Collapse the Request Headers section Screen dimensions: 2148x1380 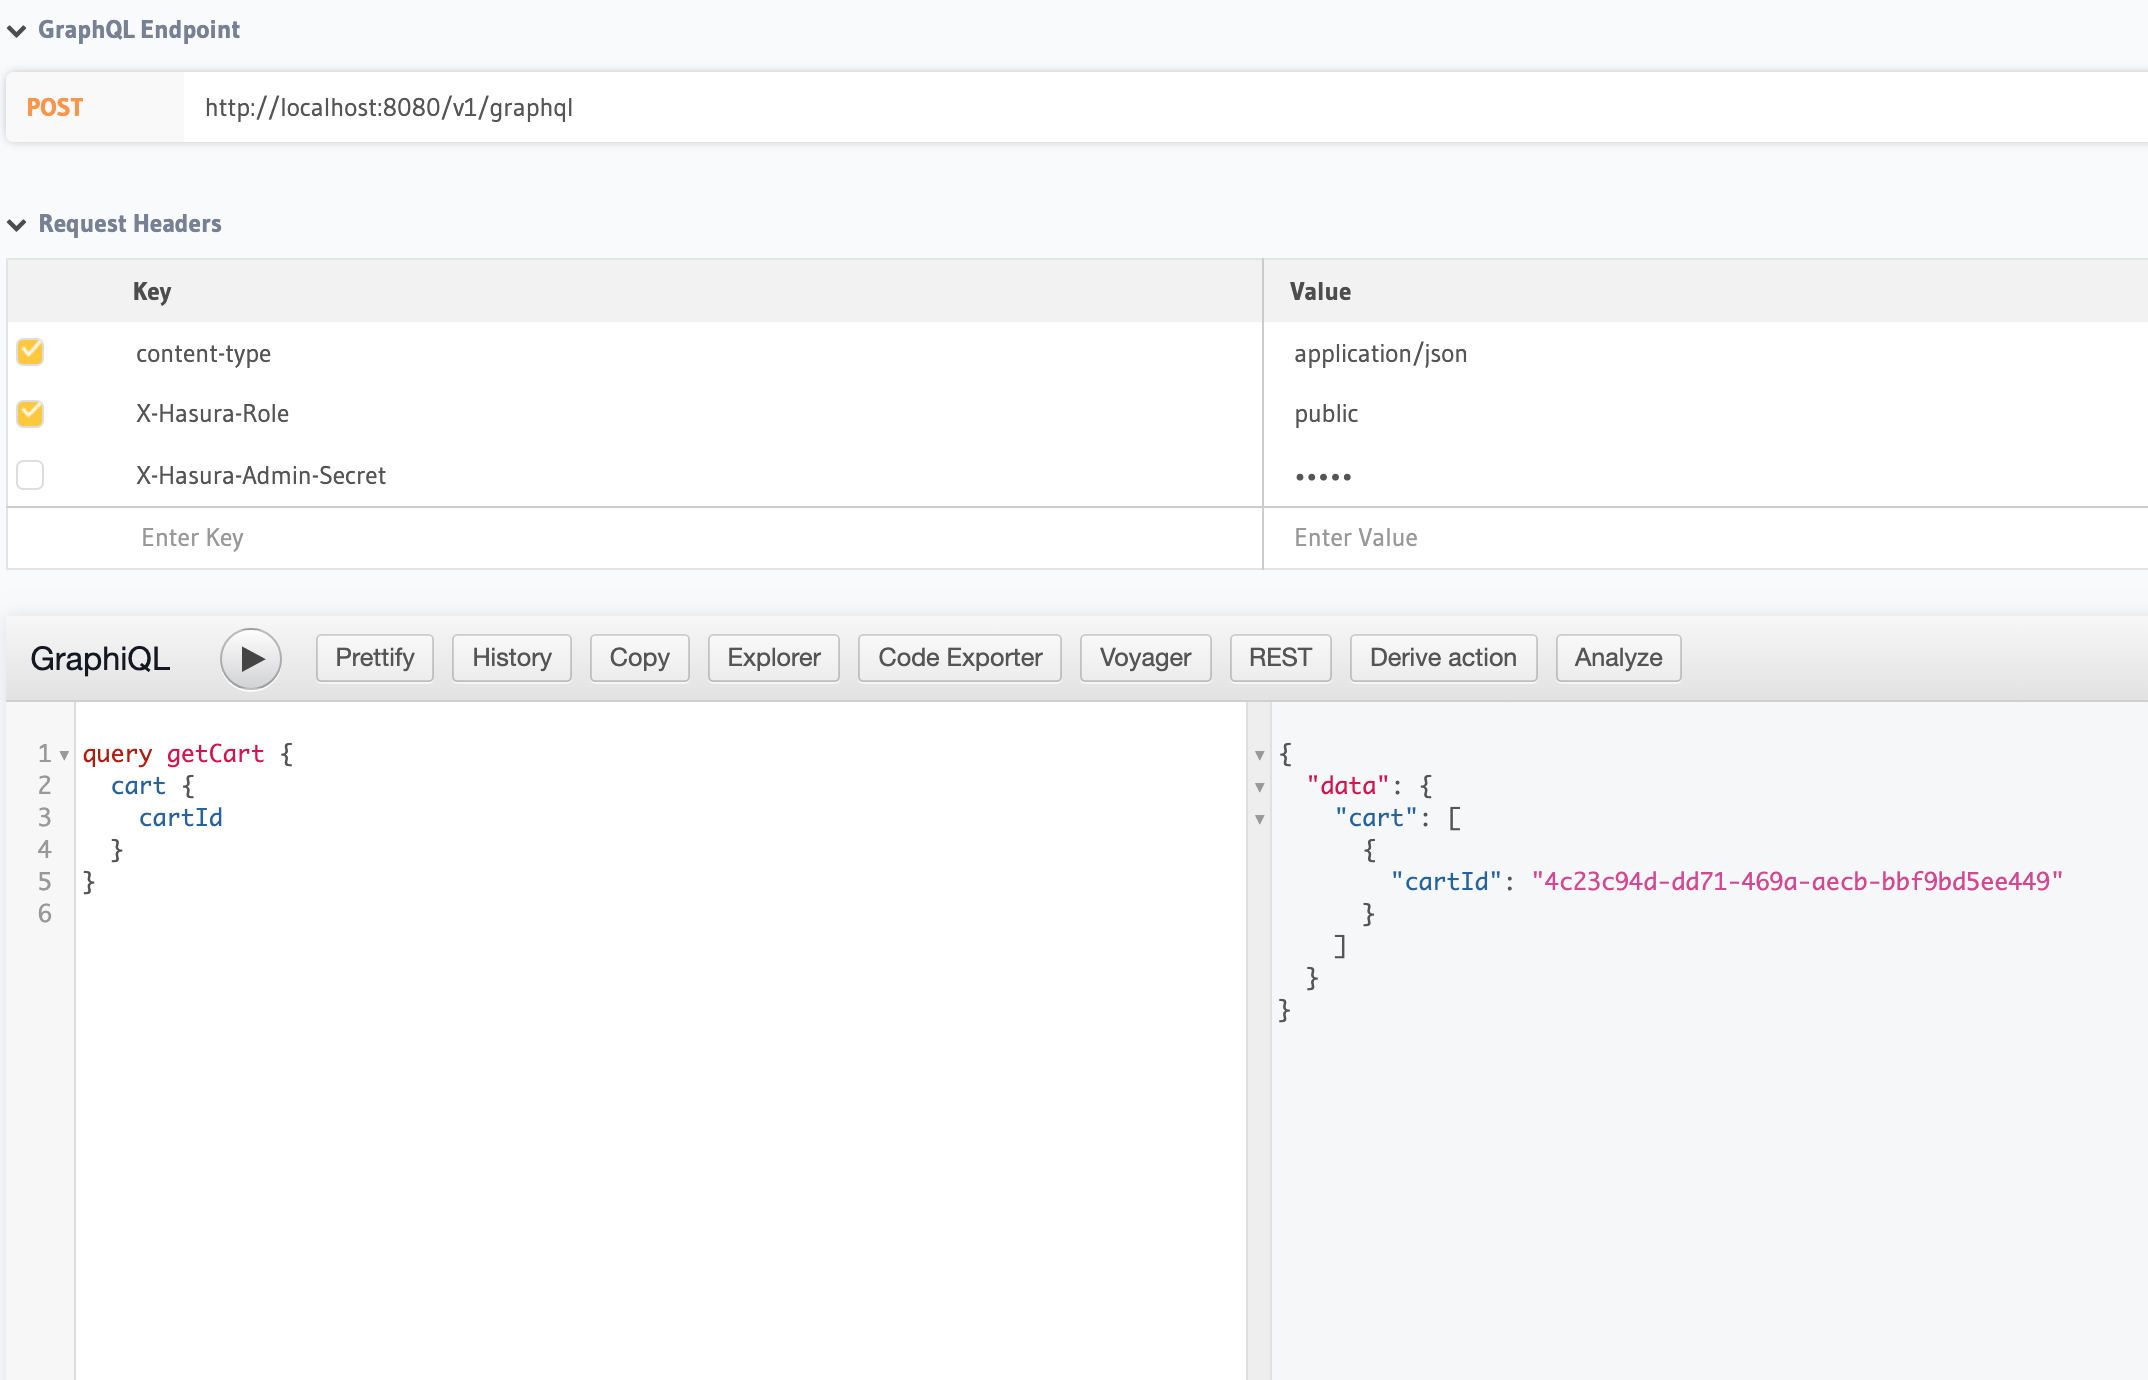[16, 224]
